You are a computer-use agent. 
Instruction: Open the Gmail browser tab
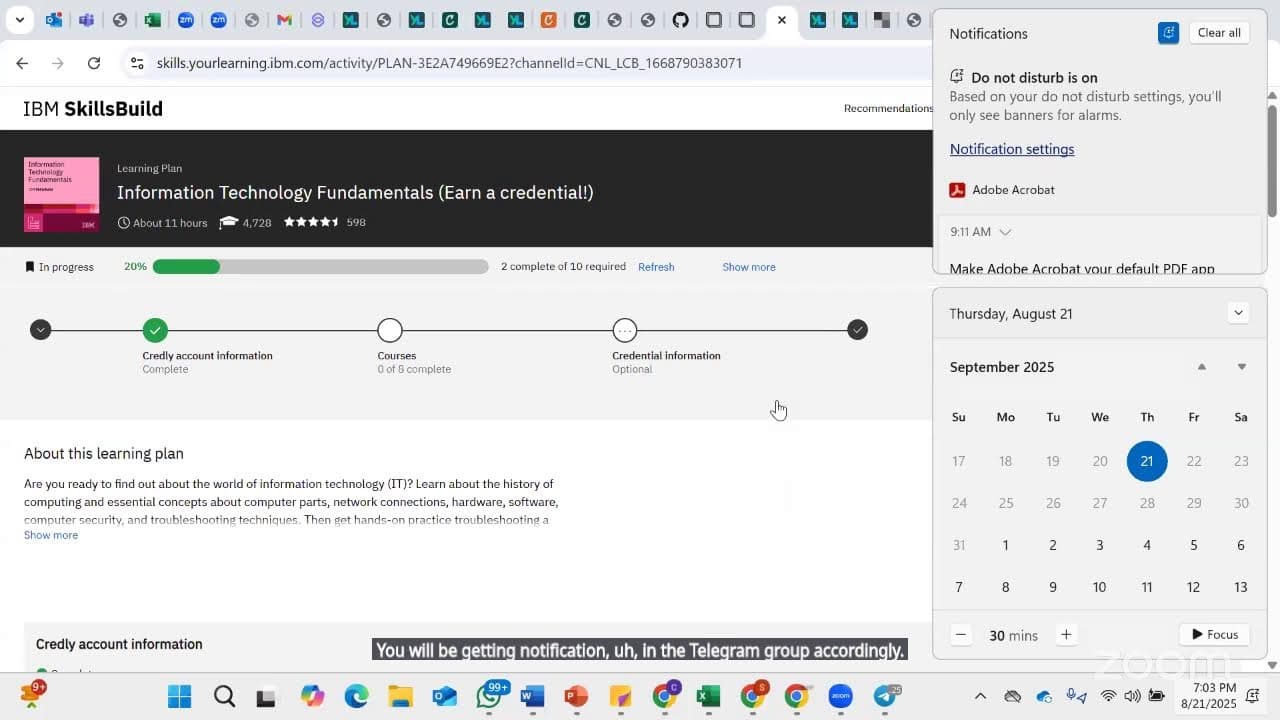click(x=284, y=20)
